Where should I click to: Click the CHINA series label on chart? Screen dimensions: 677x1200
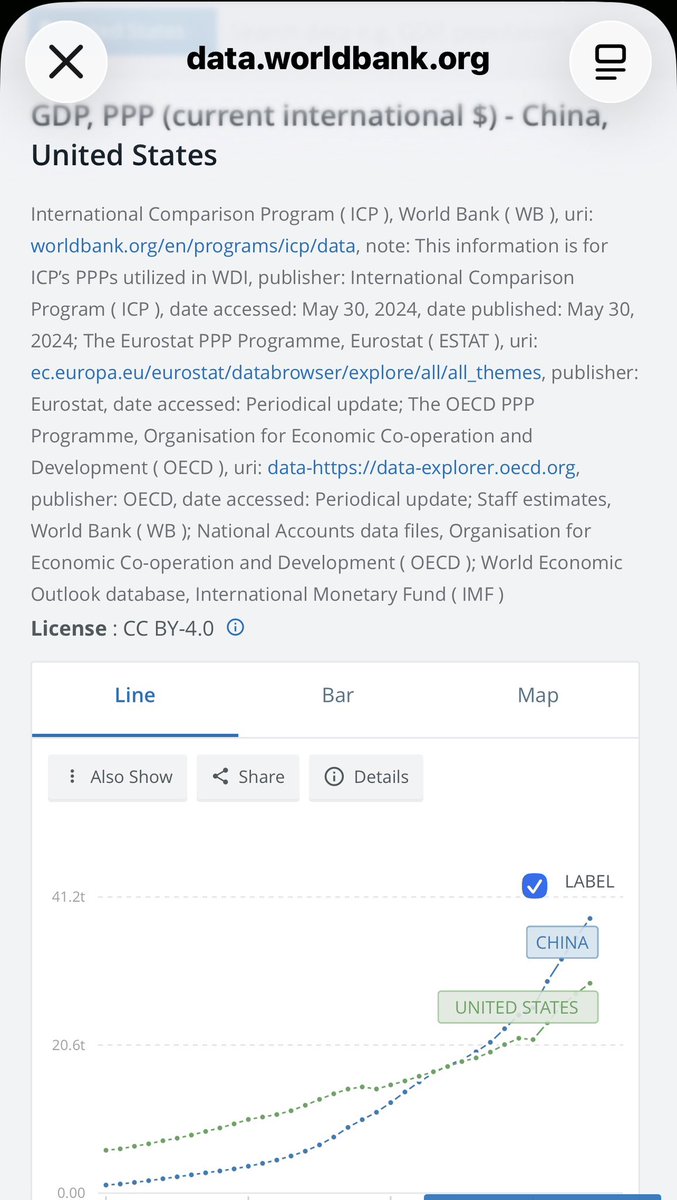point(562,942)
